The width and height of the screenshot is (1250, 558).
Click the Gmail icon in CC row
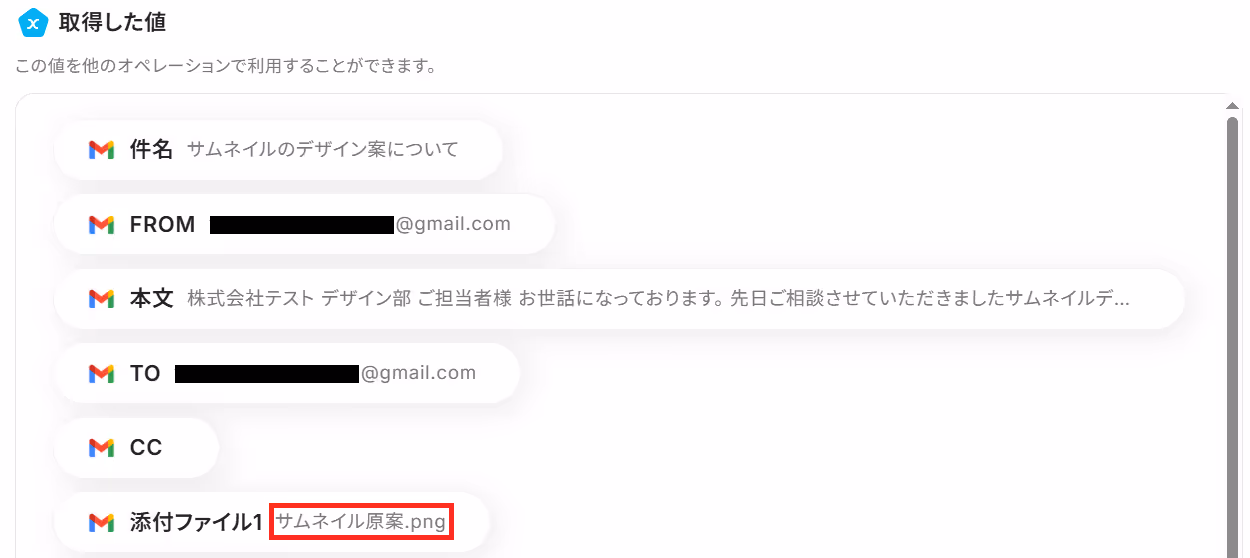101,448
